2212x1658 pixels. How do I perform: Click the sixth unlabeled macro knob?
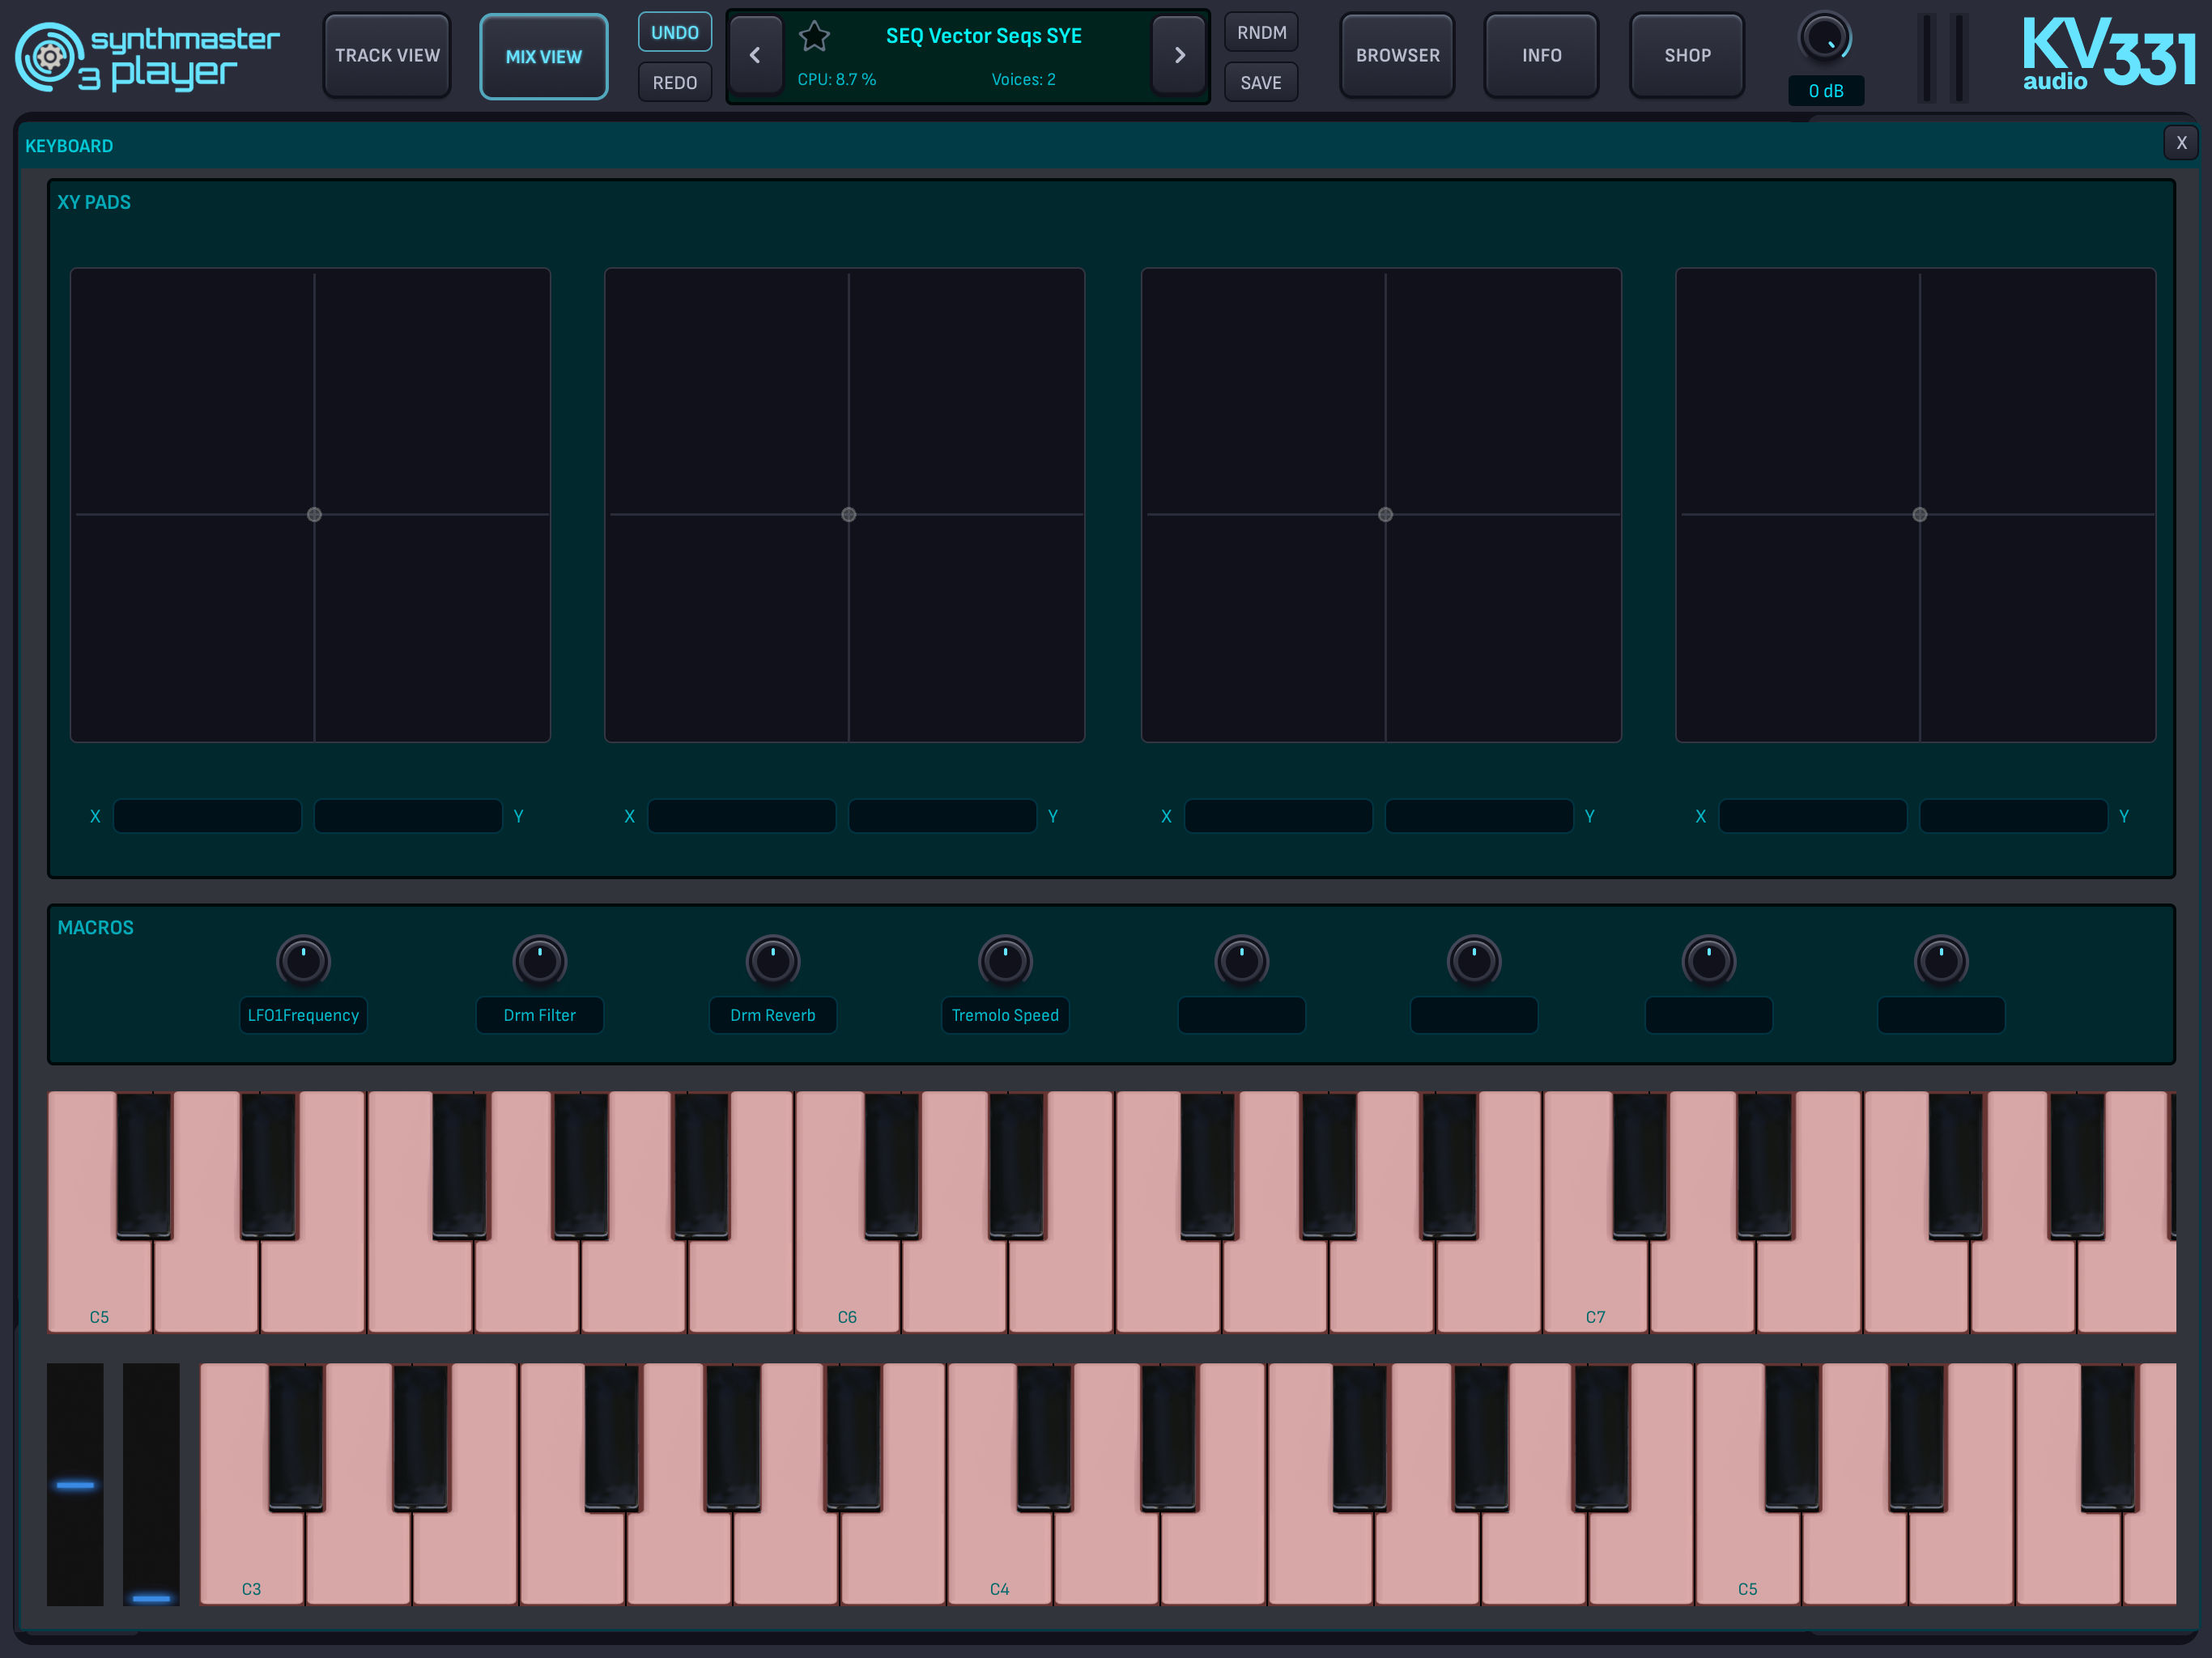1473,961
